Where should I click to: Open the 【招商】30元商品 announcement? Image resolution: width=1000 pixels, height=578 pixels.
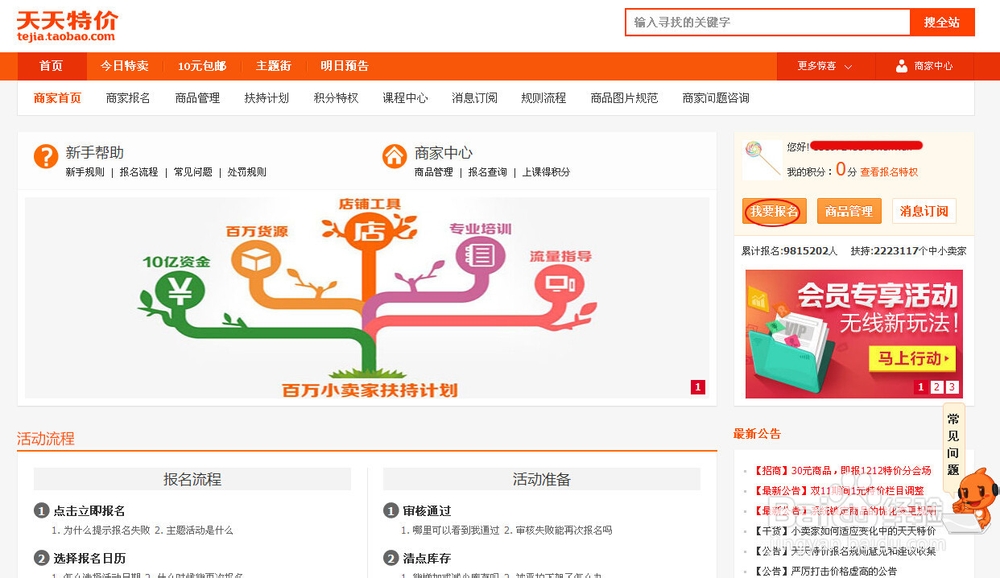point(842,471)
